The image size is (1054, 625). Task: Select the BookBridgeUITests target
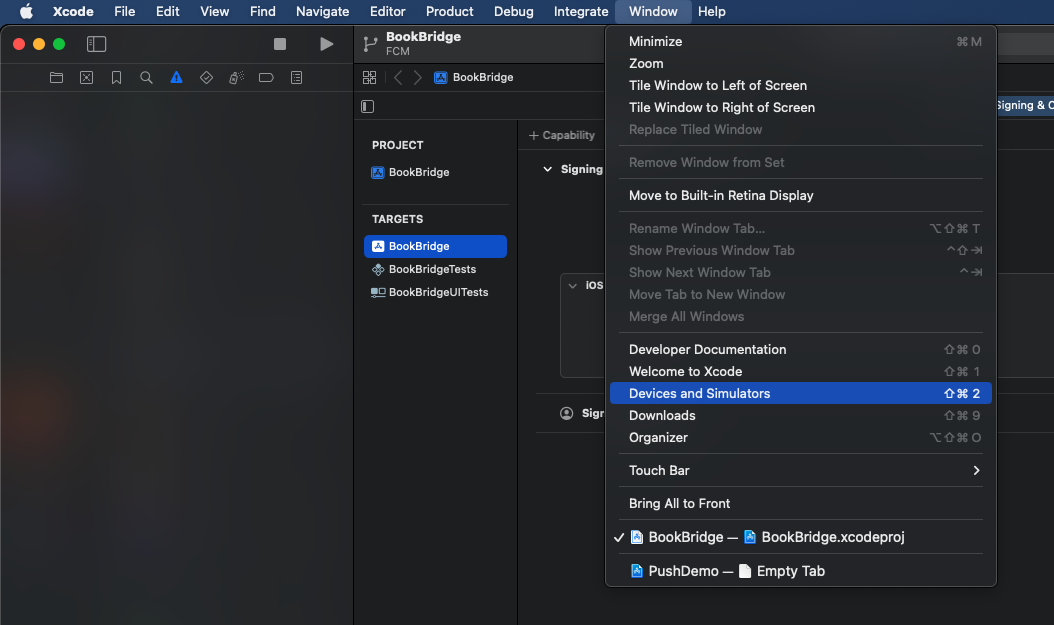[437, 292]
